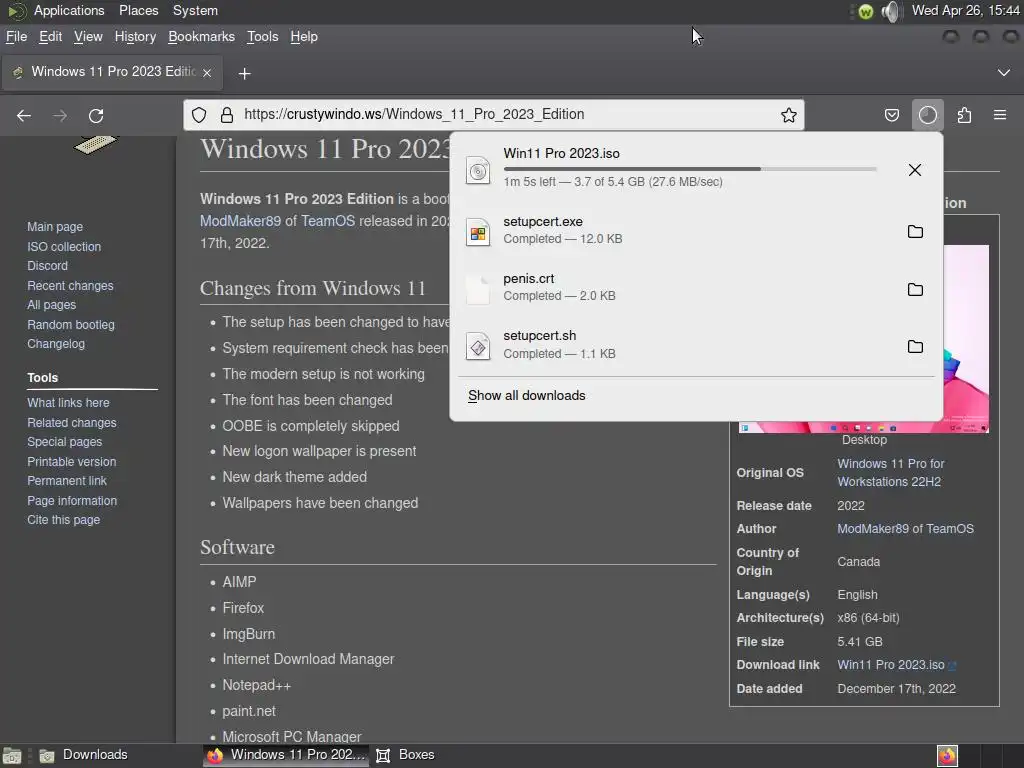This screenshot has width=1024, height=768.
Task: Open the History menu
Action: coord(135,37)
